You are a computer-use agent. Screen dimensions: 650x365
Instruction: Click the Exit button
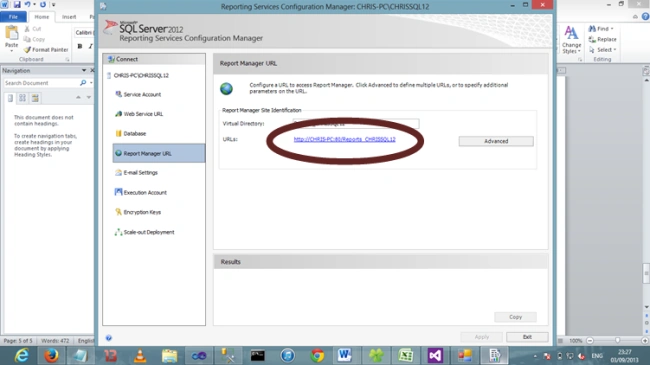point(527,337)
